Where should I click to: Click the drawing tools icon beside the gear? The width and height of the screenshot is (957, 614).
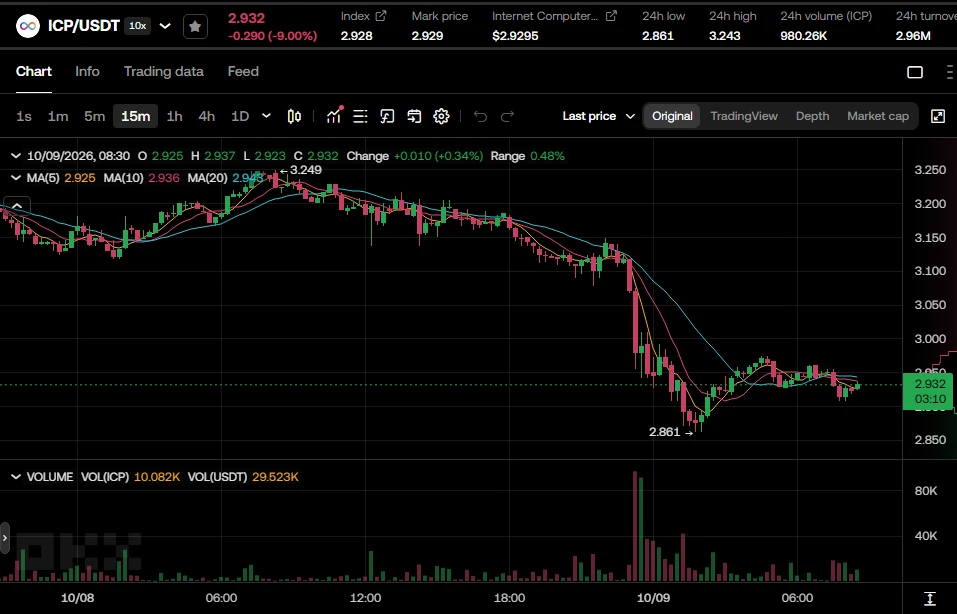pos(387,116)
